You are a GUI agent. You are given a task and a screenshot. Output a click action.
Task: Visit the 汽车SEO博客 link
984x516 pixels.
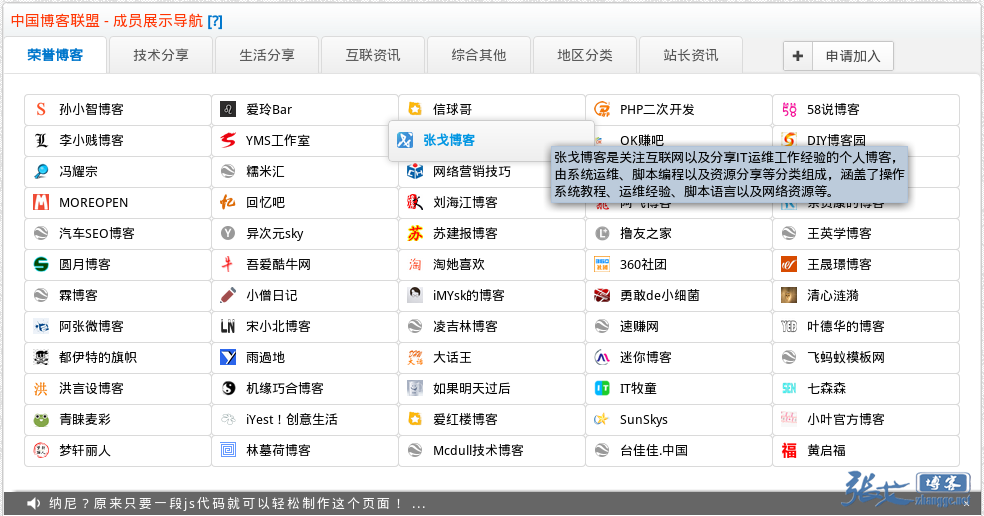97,234
